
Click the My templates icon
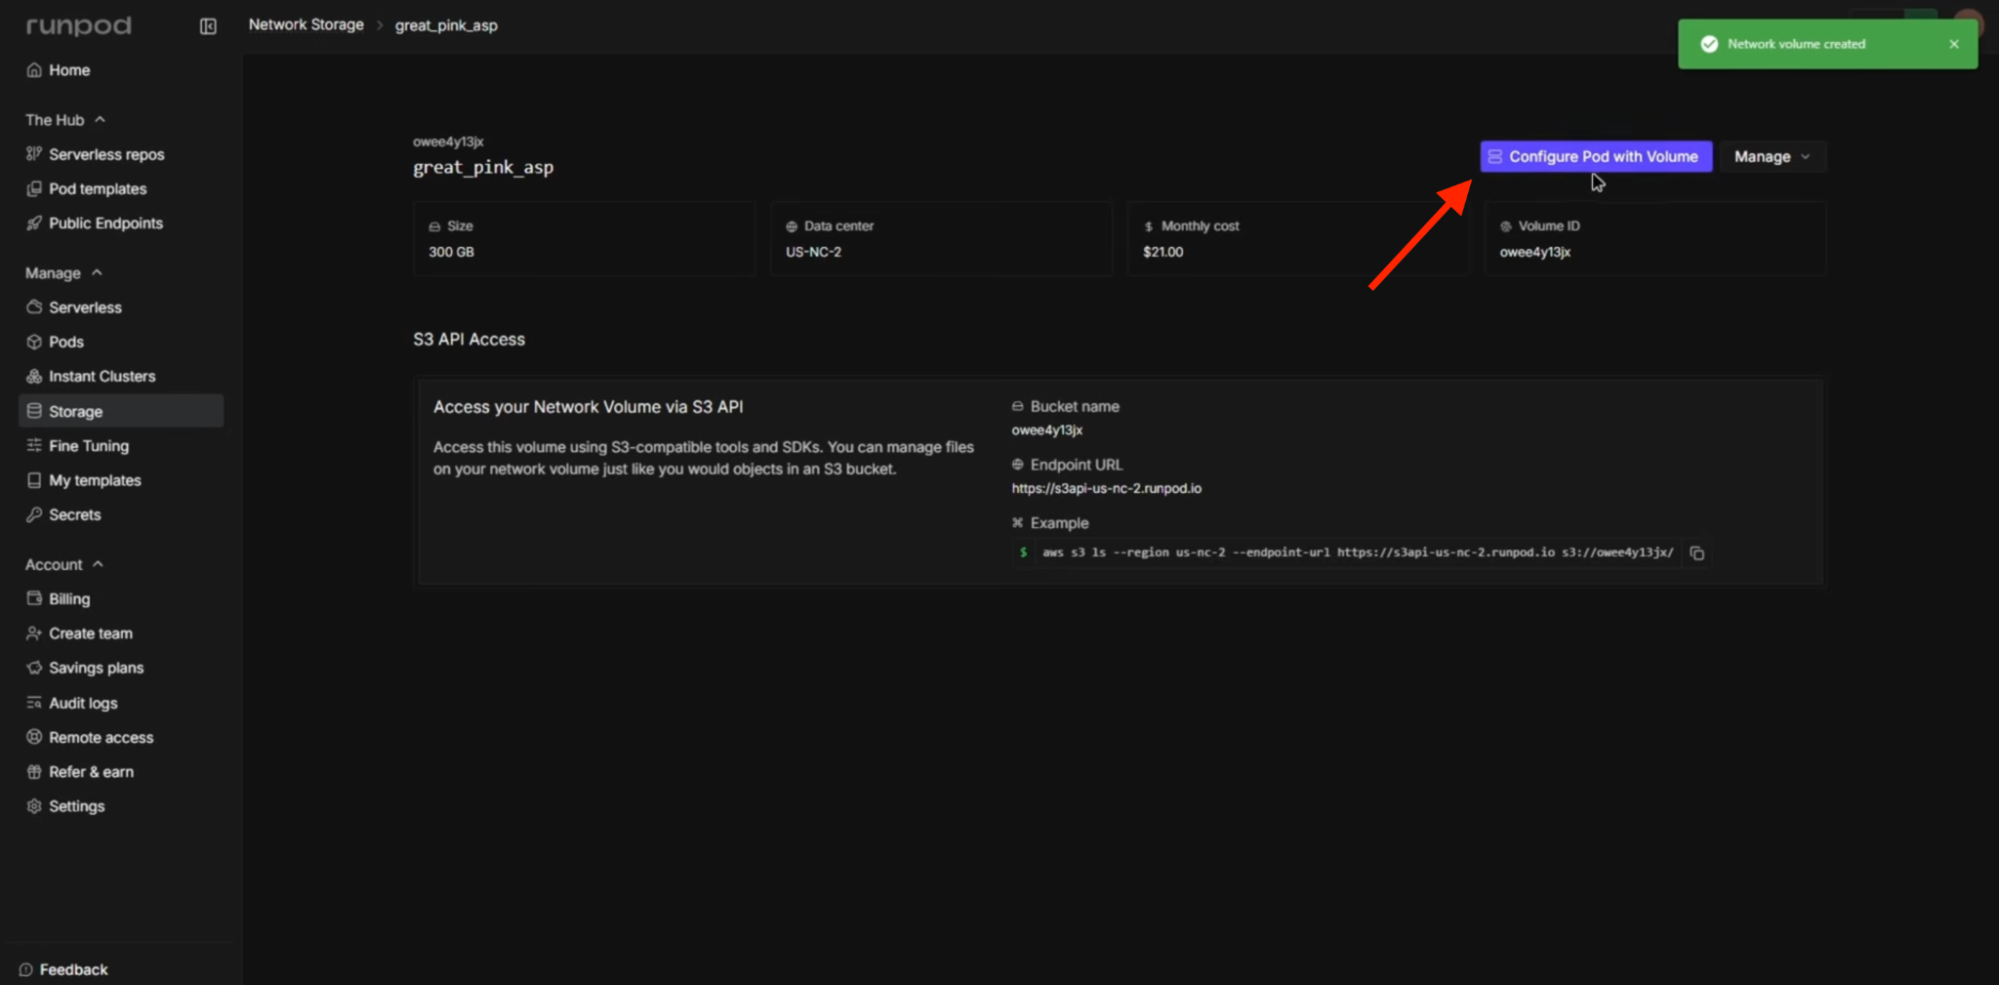point(34,480)
